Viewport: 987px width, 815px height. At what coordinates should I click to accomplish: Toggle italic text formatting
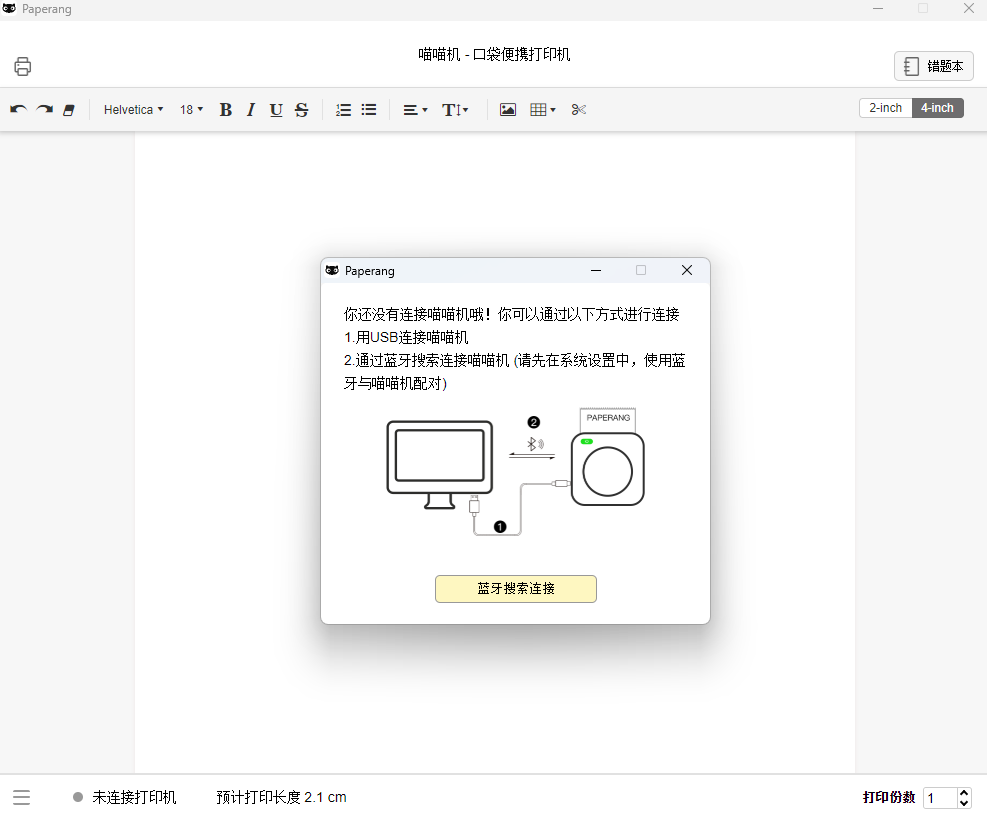[251, 110]
